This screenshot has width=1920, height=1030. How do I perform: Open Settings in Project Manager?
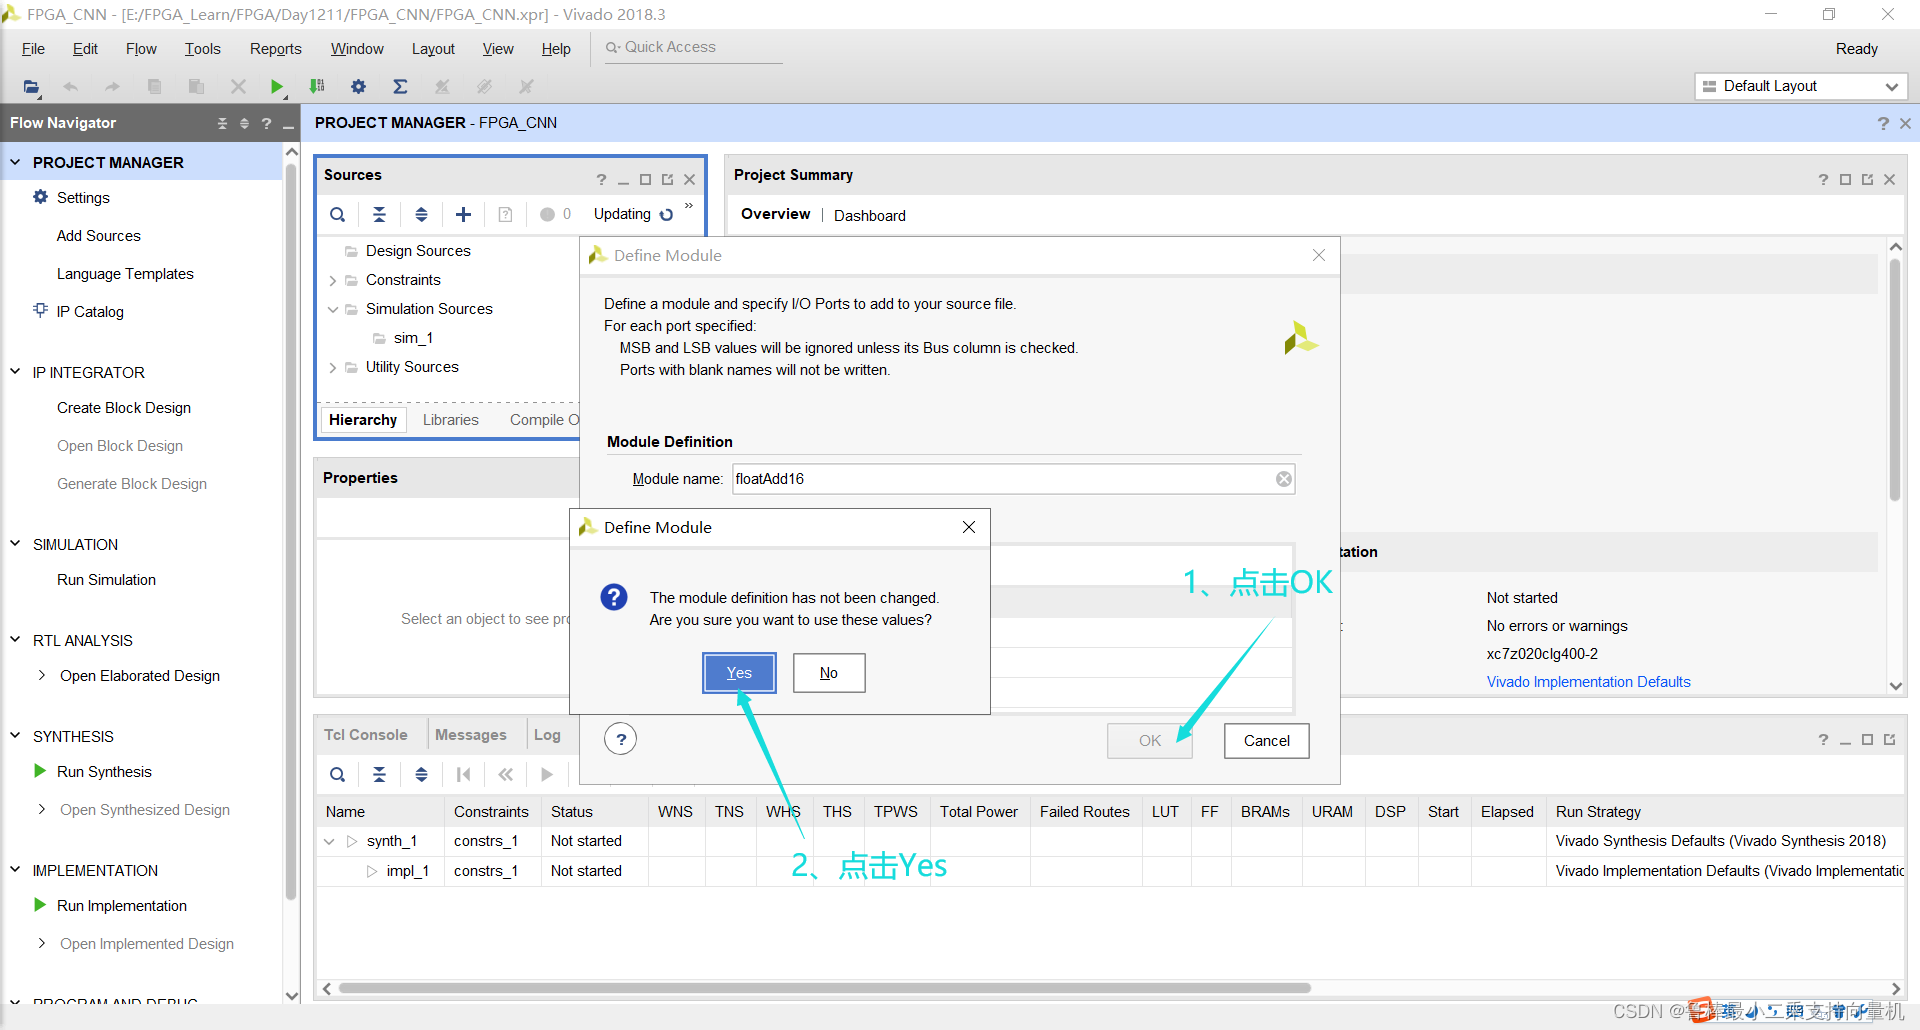[83, 198]
